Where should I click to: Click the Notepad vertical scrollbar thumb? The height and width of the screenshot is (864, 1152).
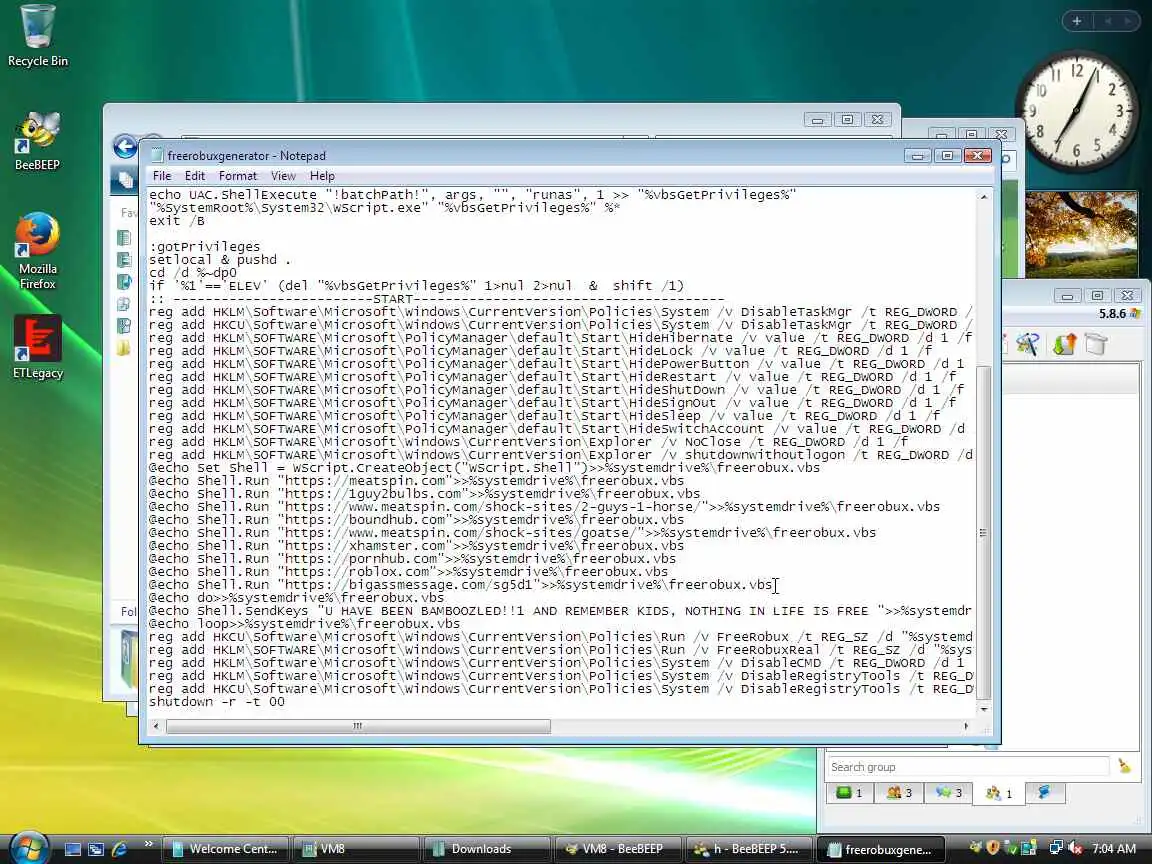pyautogui.click(x=984, y=532)
